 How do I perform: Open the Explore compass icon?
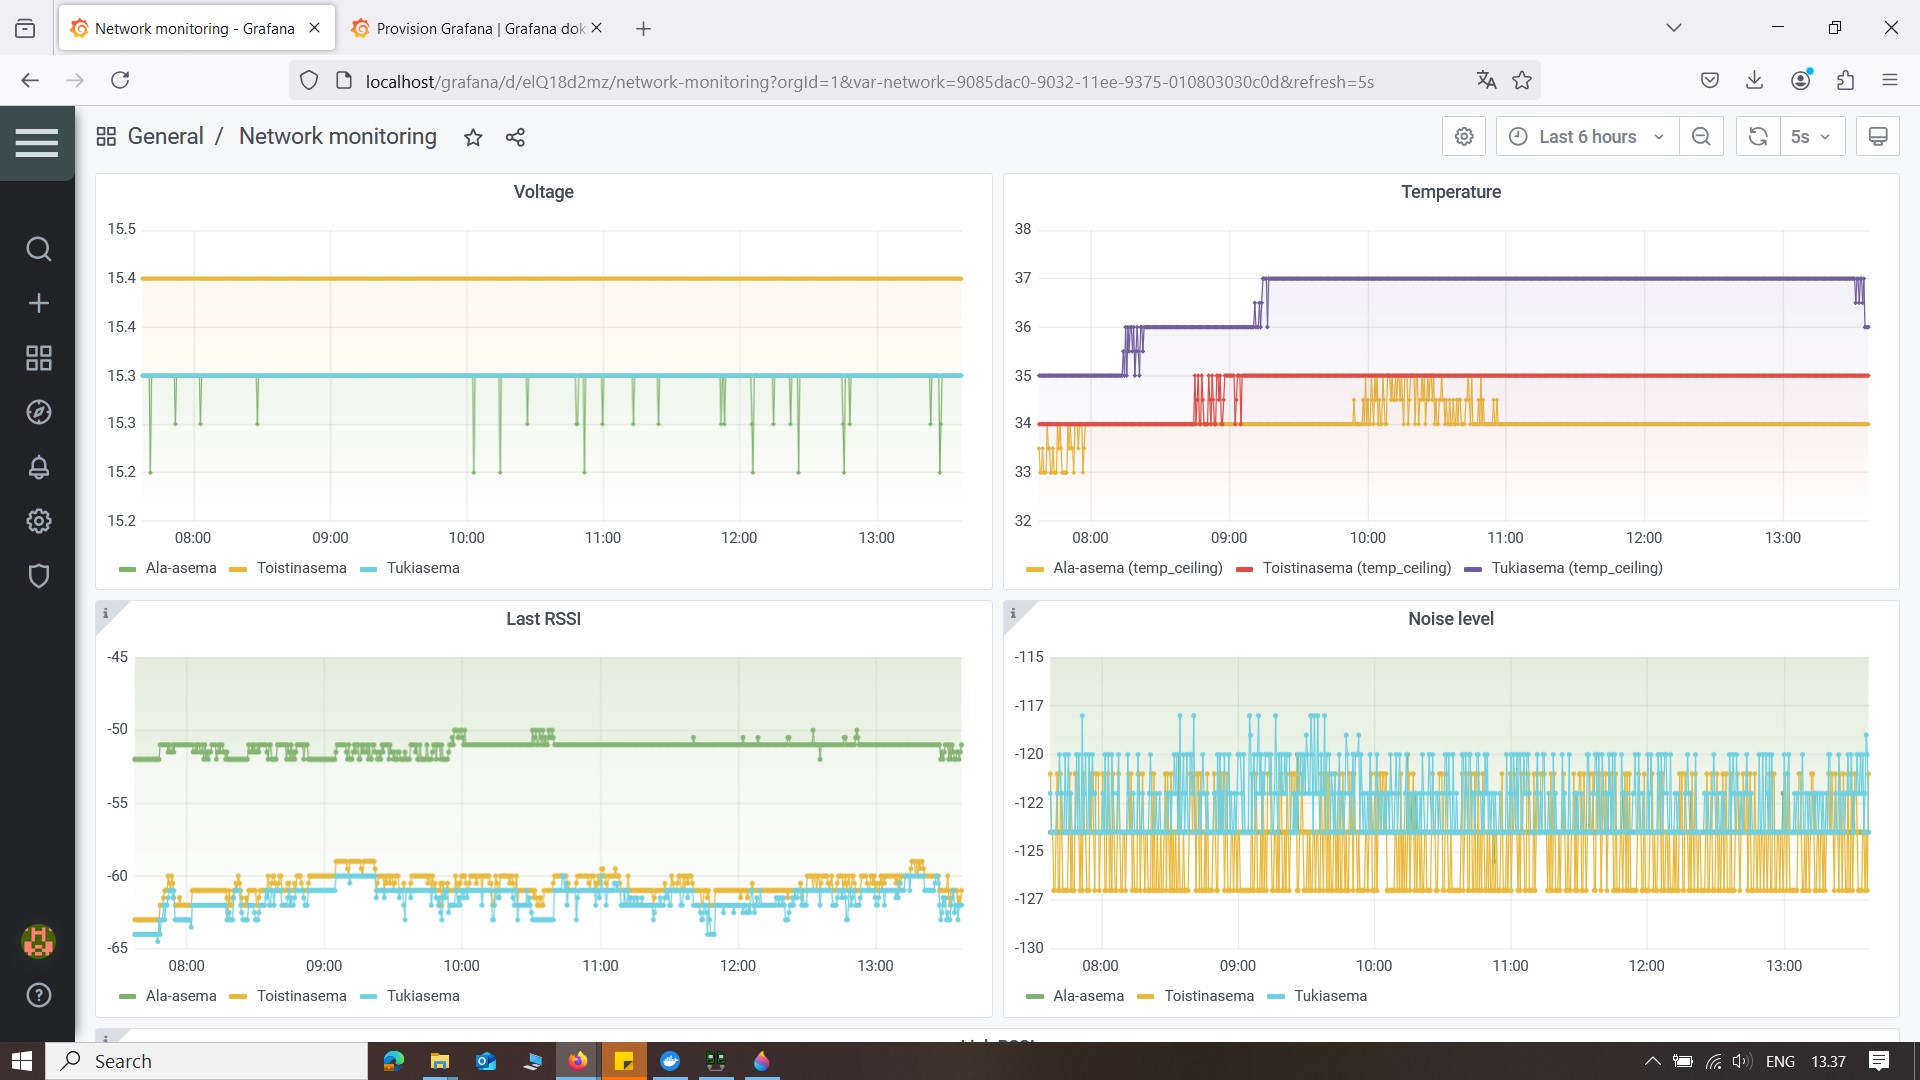point(38,412)
